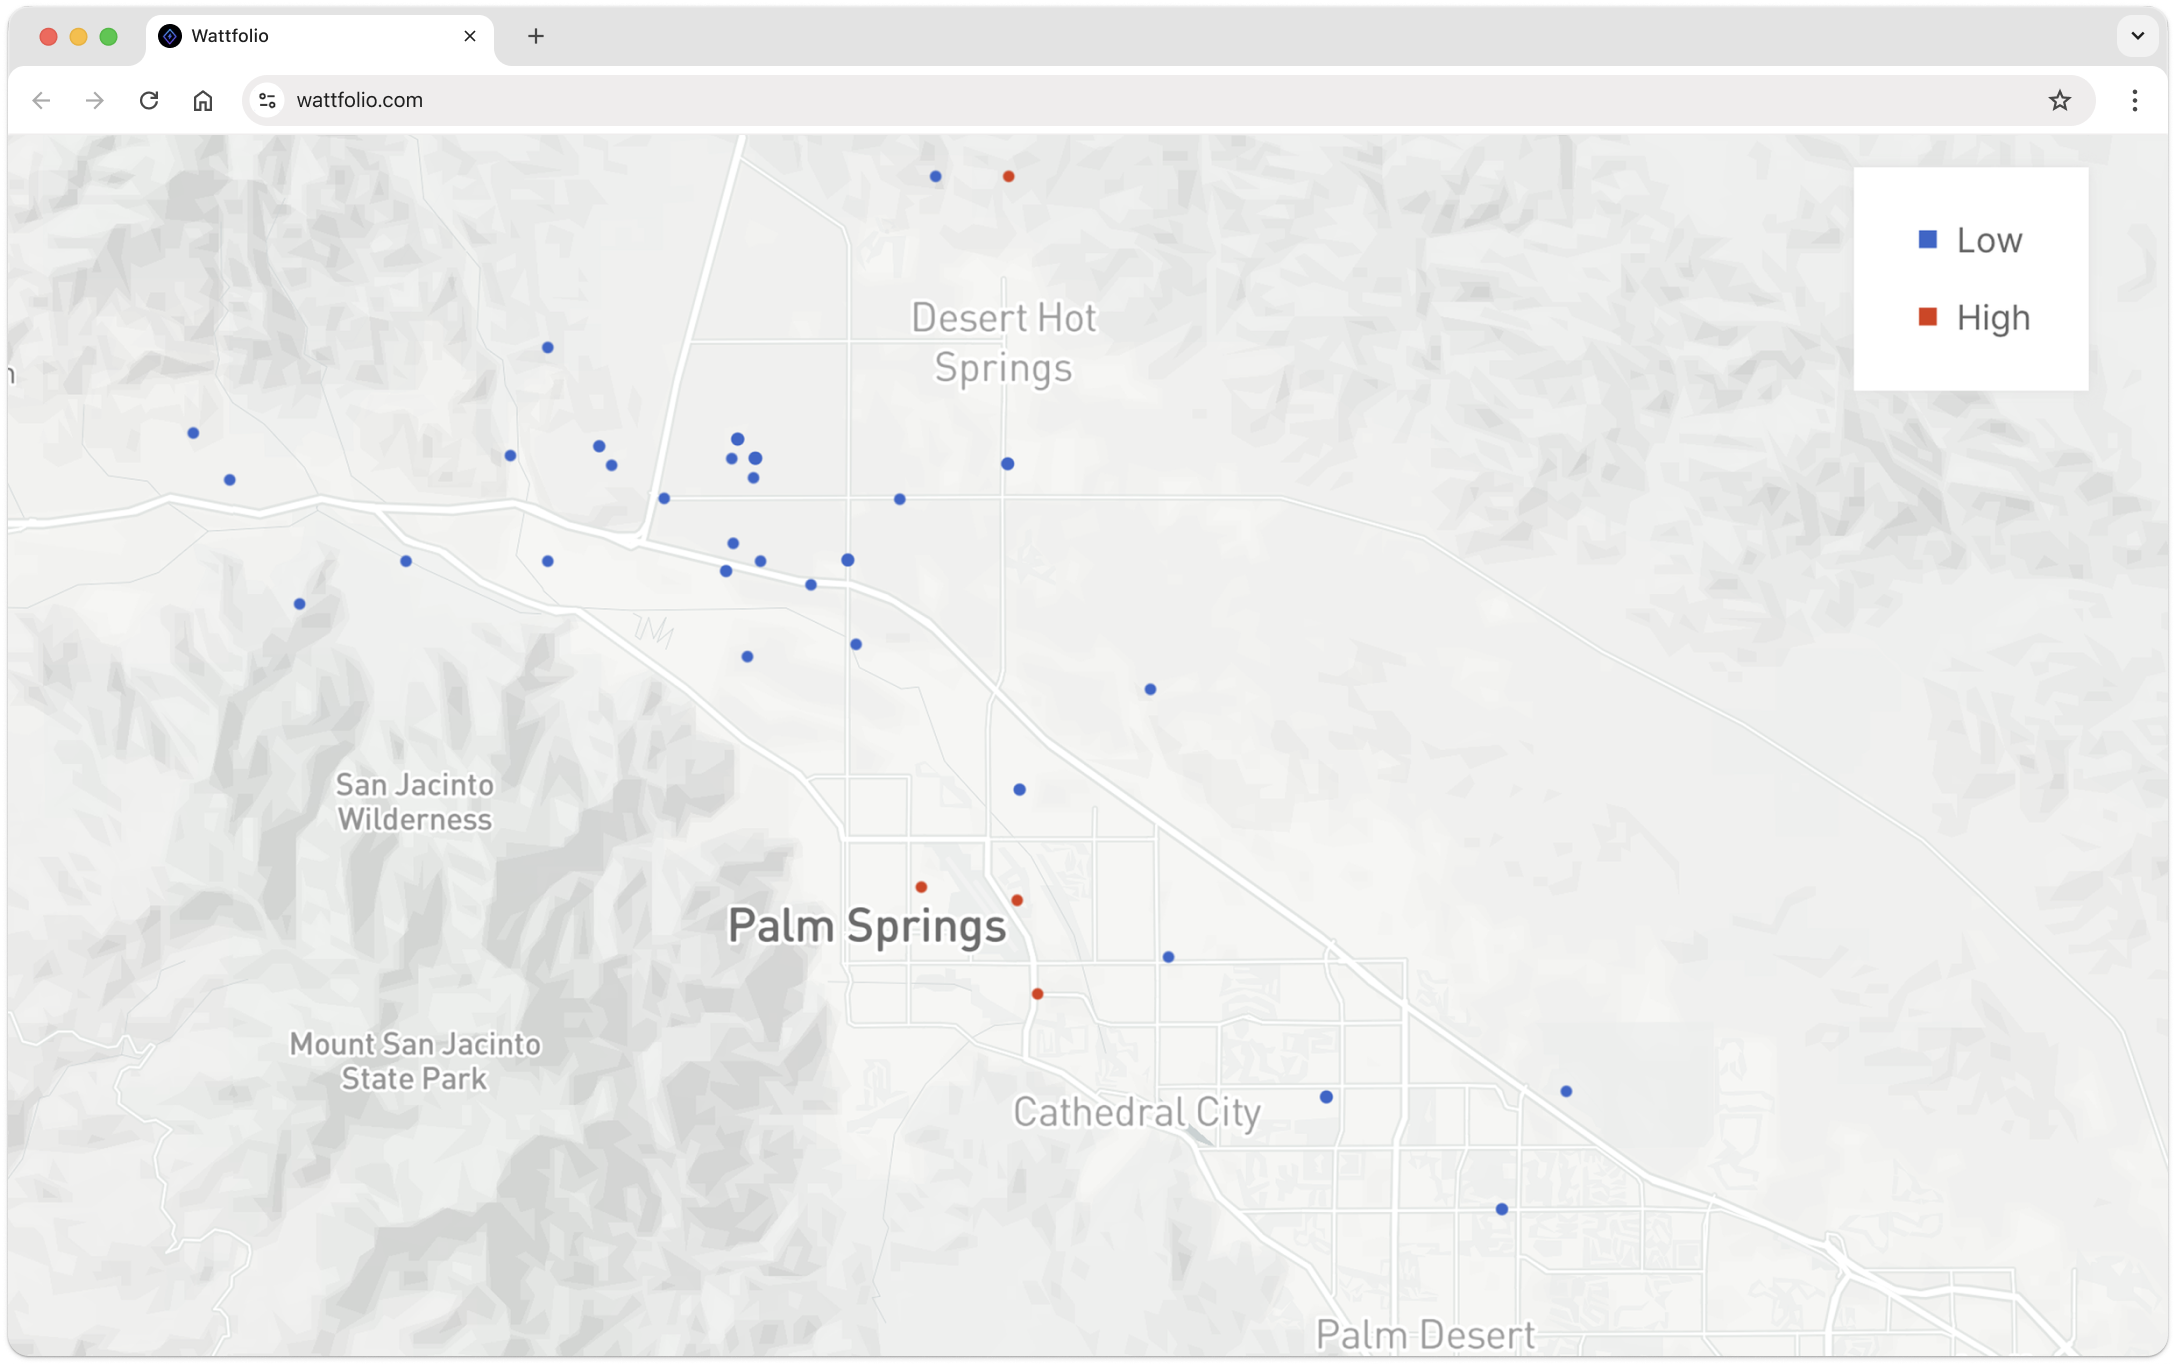Open site information icon in address bar
Viewport: 2176px width, 1366px height.
click(x=267, y=100)
